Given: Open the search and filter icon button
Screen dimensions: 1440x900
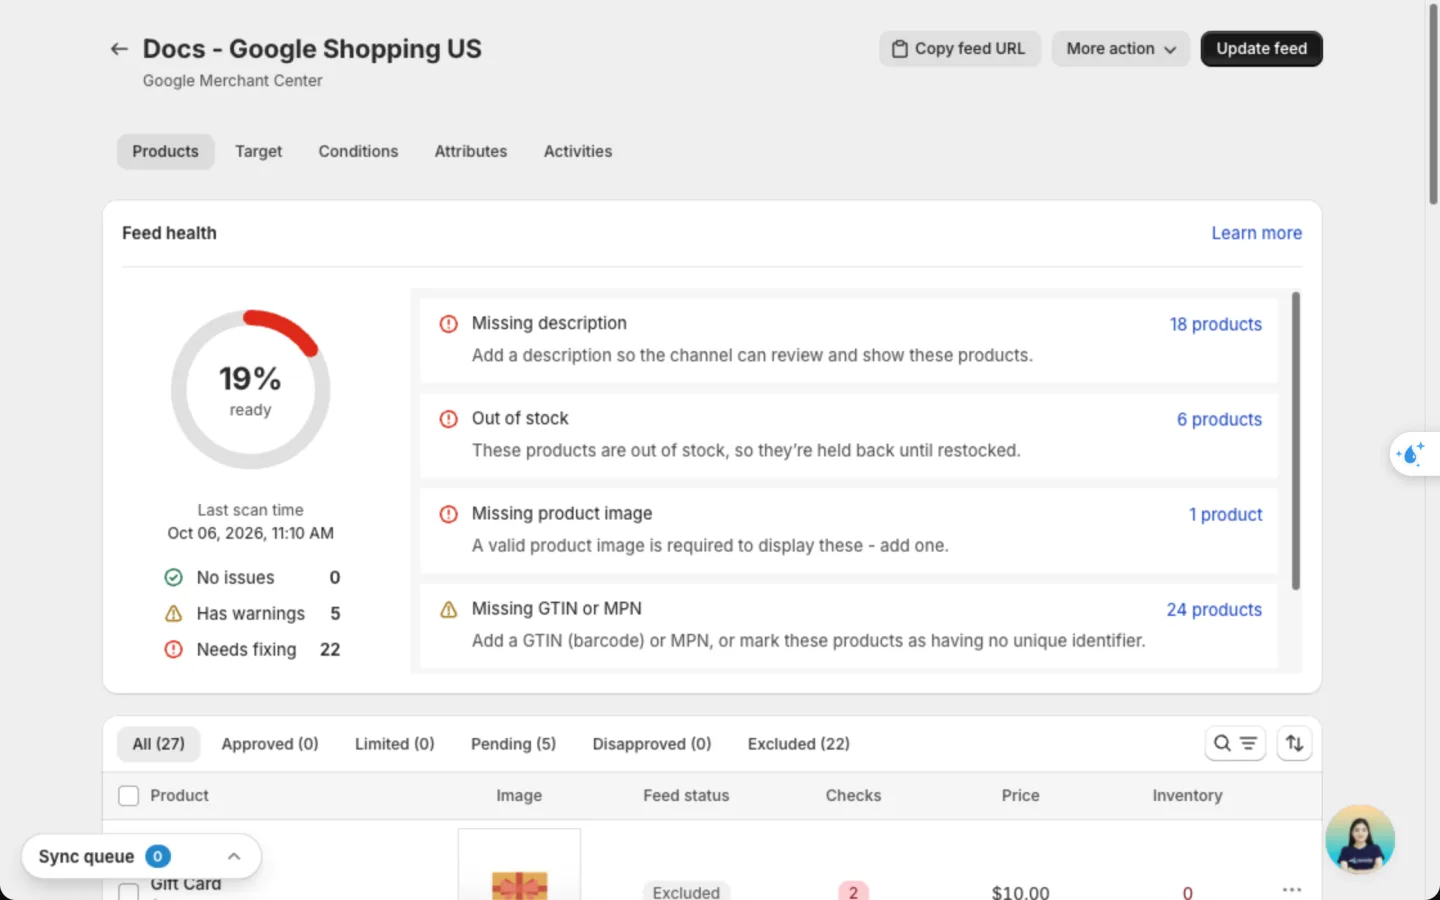Looking at the screenshot, I should pos(1235,743).
